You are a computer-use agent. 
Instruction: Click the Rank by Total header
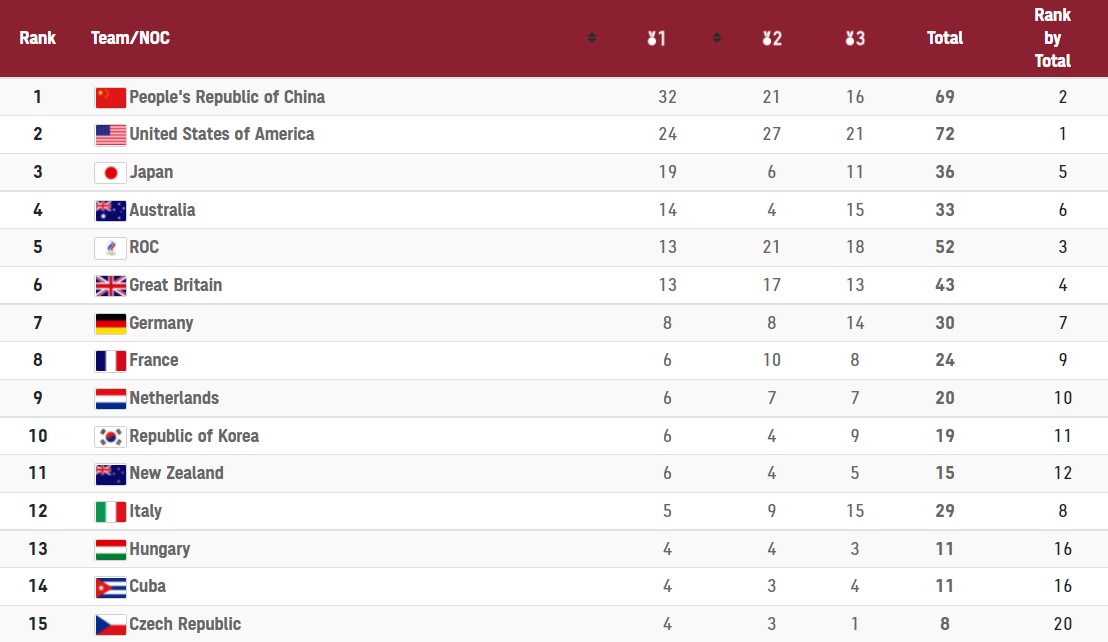pyautogui.click(x=1052, y=38)
